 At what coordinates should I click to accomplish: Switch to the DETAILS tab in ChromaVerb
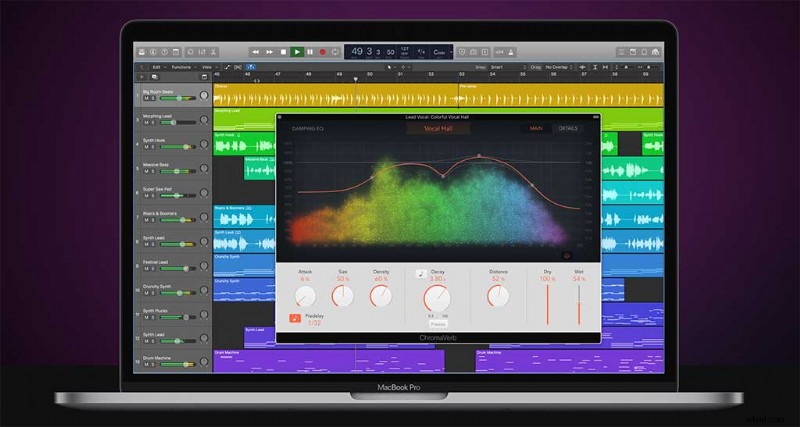[x=568, y=128]
